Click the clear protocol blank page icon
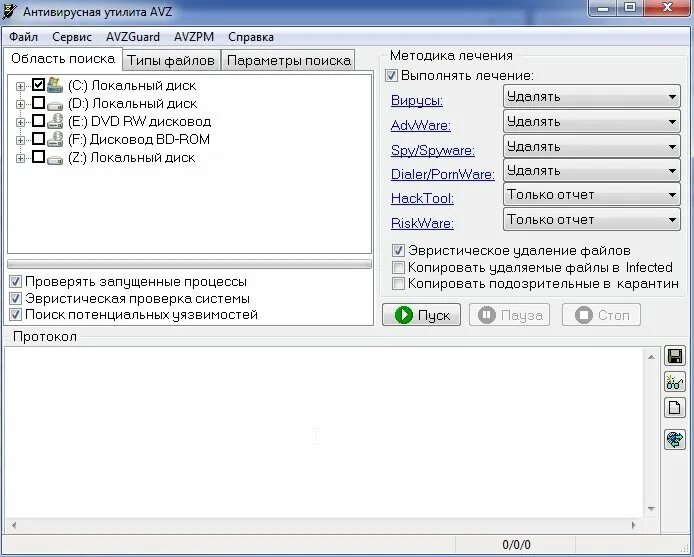 (675, 407)
